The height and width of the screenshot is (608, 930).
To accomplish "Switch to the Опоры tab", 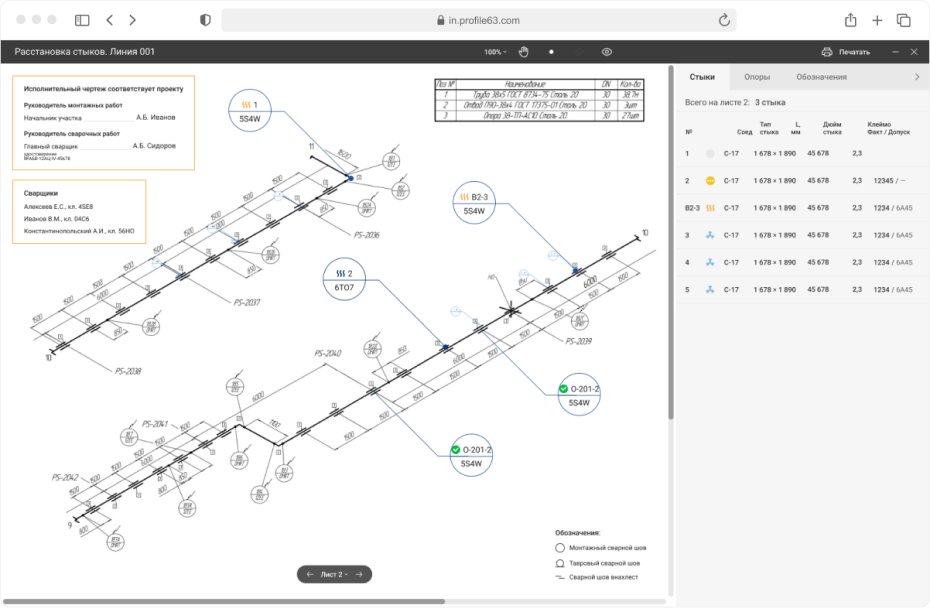I will point(757,77).
